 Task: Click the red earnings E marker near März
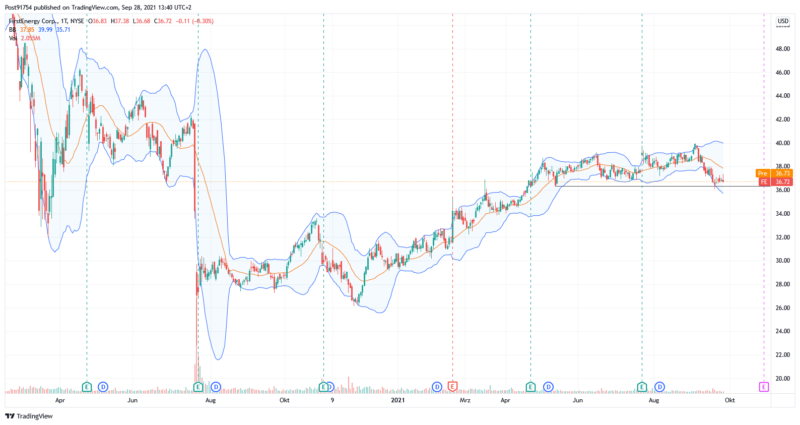coord(453,386)
